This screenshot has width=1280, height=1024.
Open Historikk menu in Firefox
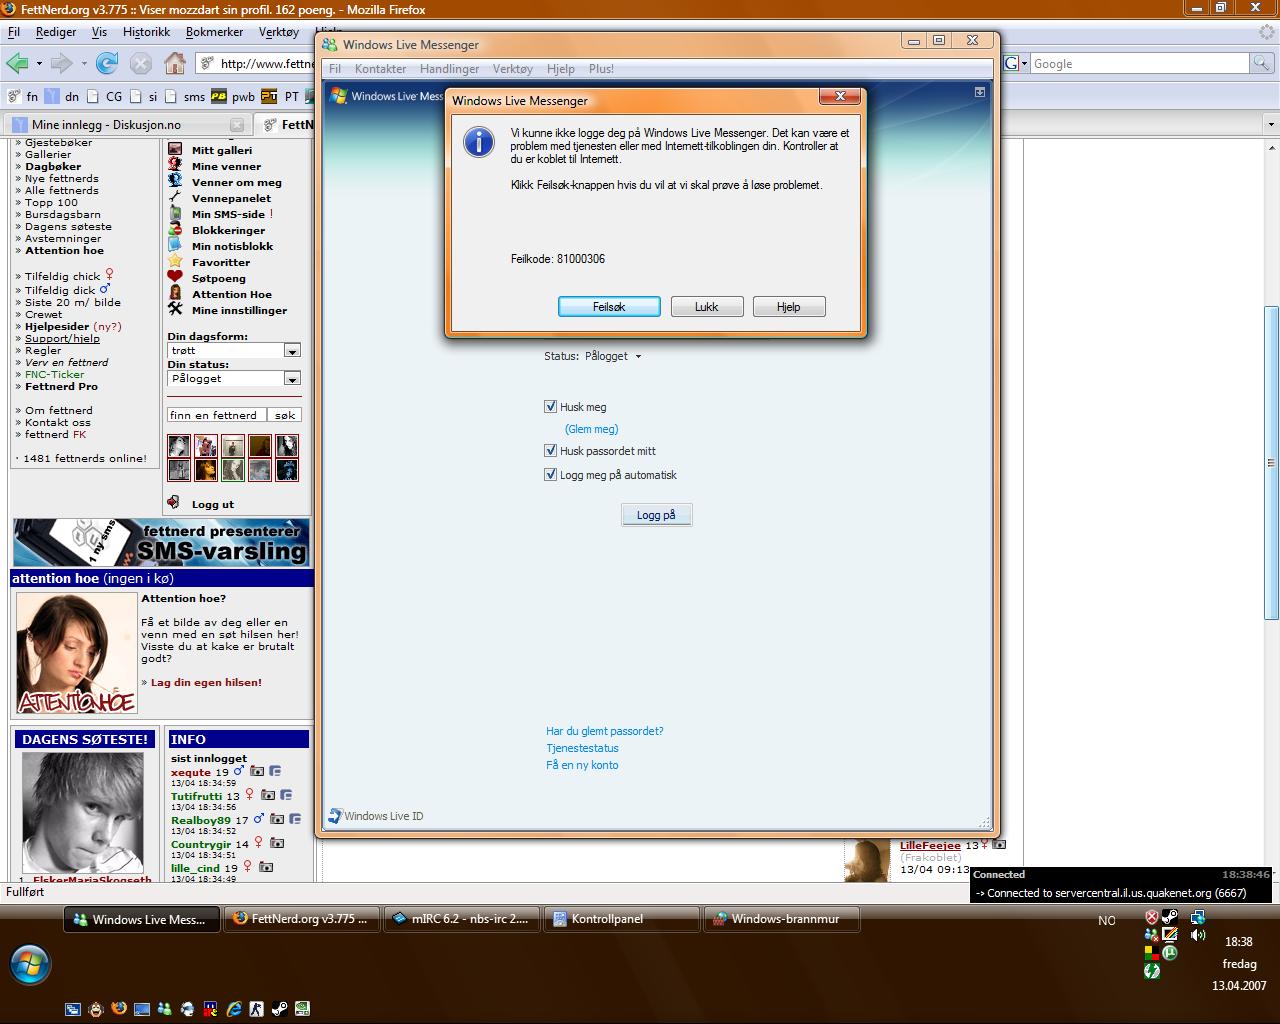coord(146,32)
